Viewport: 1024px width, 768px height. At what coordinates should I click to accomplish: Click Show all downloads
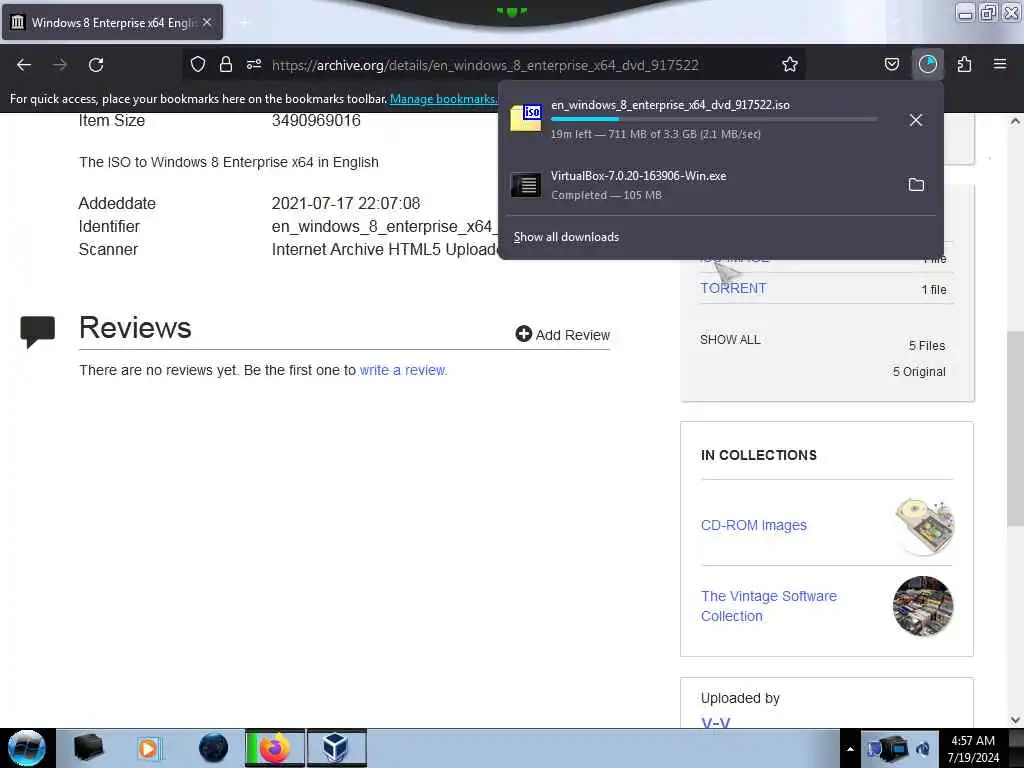(x=566, y=237)
